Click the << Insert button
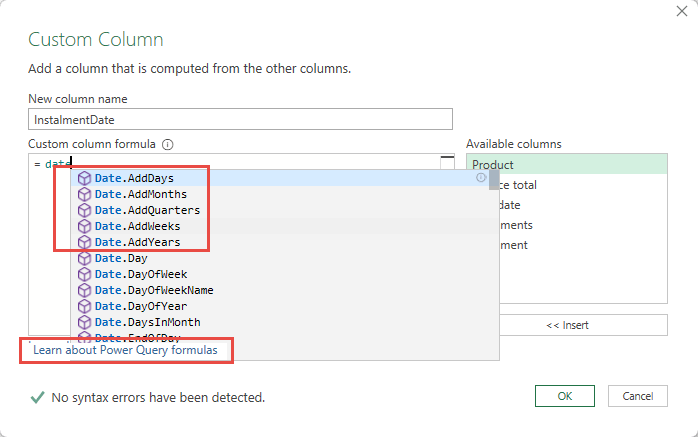The image size is (698, 437). 566,325
